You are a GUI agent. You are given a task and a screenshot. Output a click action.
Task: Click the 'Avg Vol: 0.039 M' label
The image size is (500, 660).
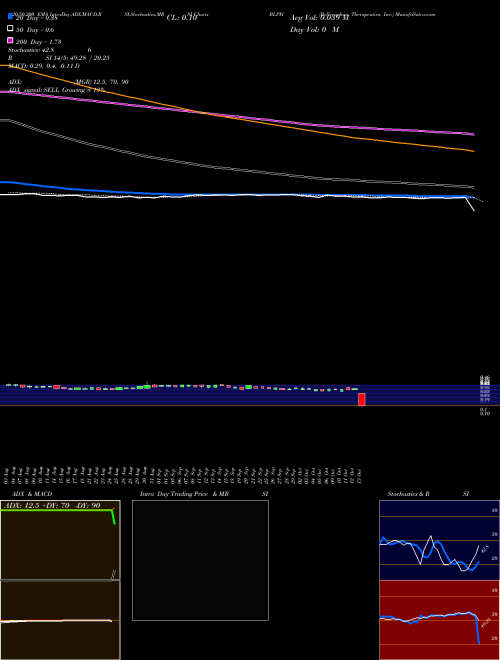[x=319, y=18]
